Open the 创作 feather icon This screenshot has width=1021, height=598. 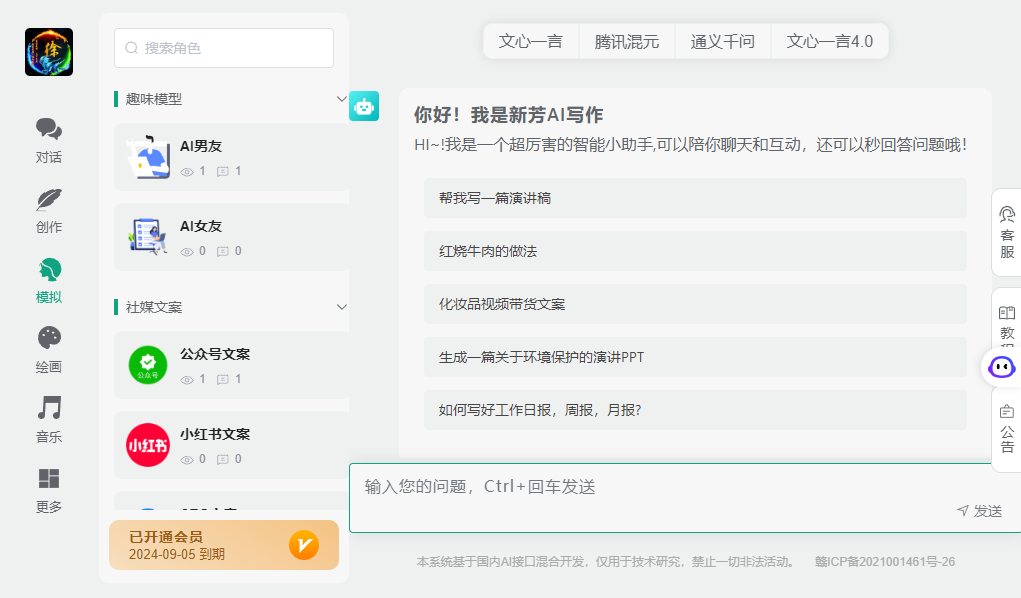(48, 200)
